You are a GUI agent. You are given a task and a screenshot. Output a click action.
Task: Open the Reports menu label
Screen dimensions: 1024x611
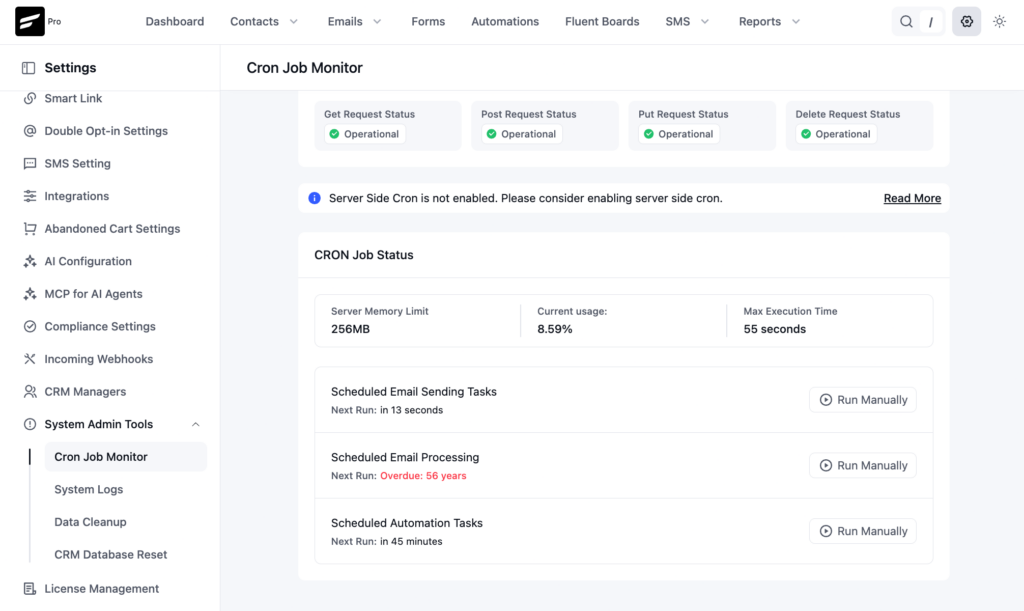click(760, 22)
